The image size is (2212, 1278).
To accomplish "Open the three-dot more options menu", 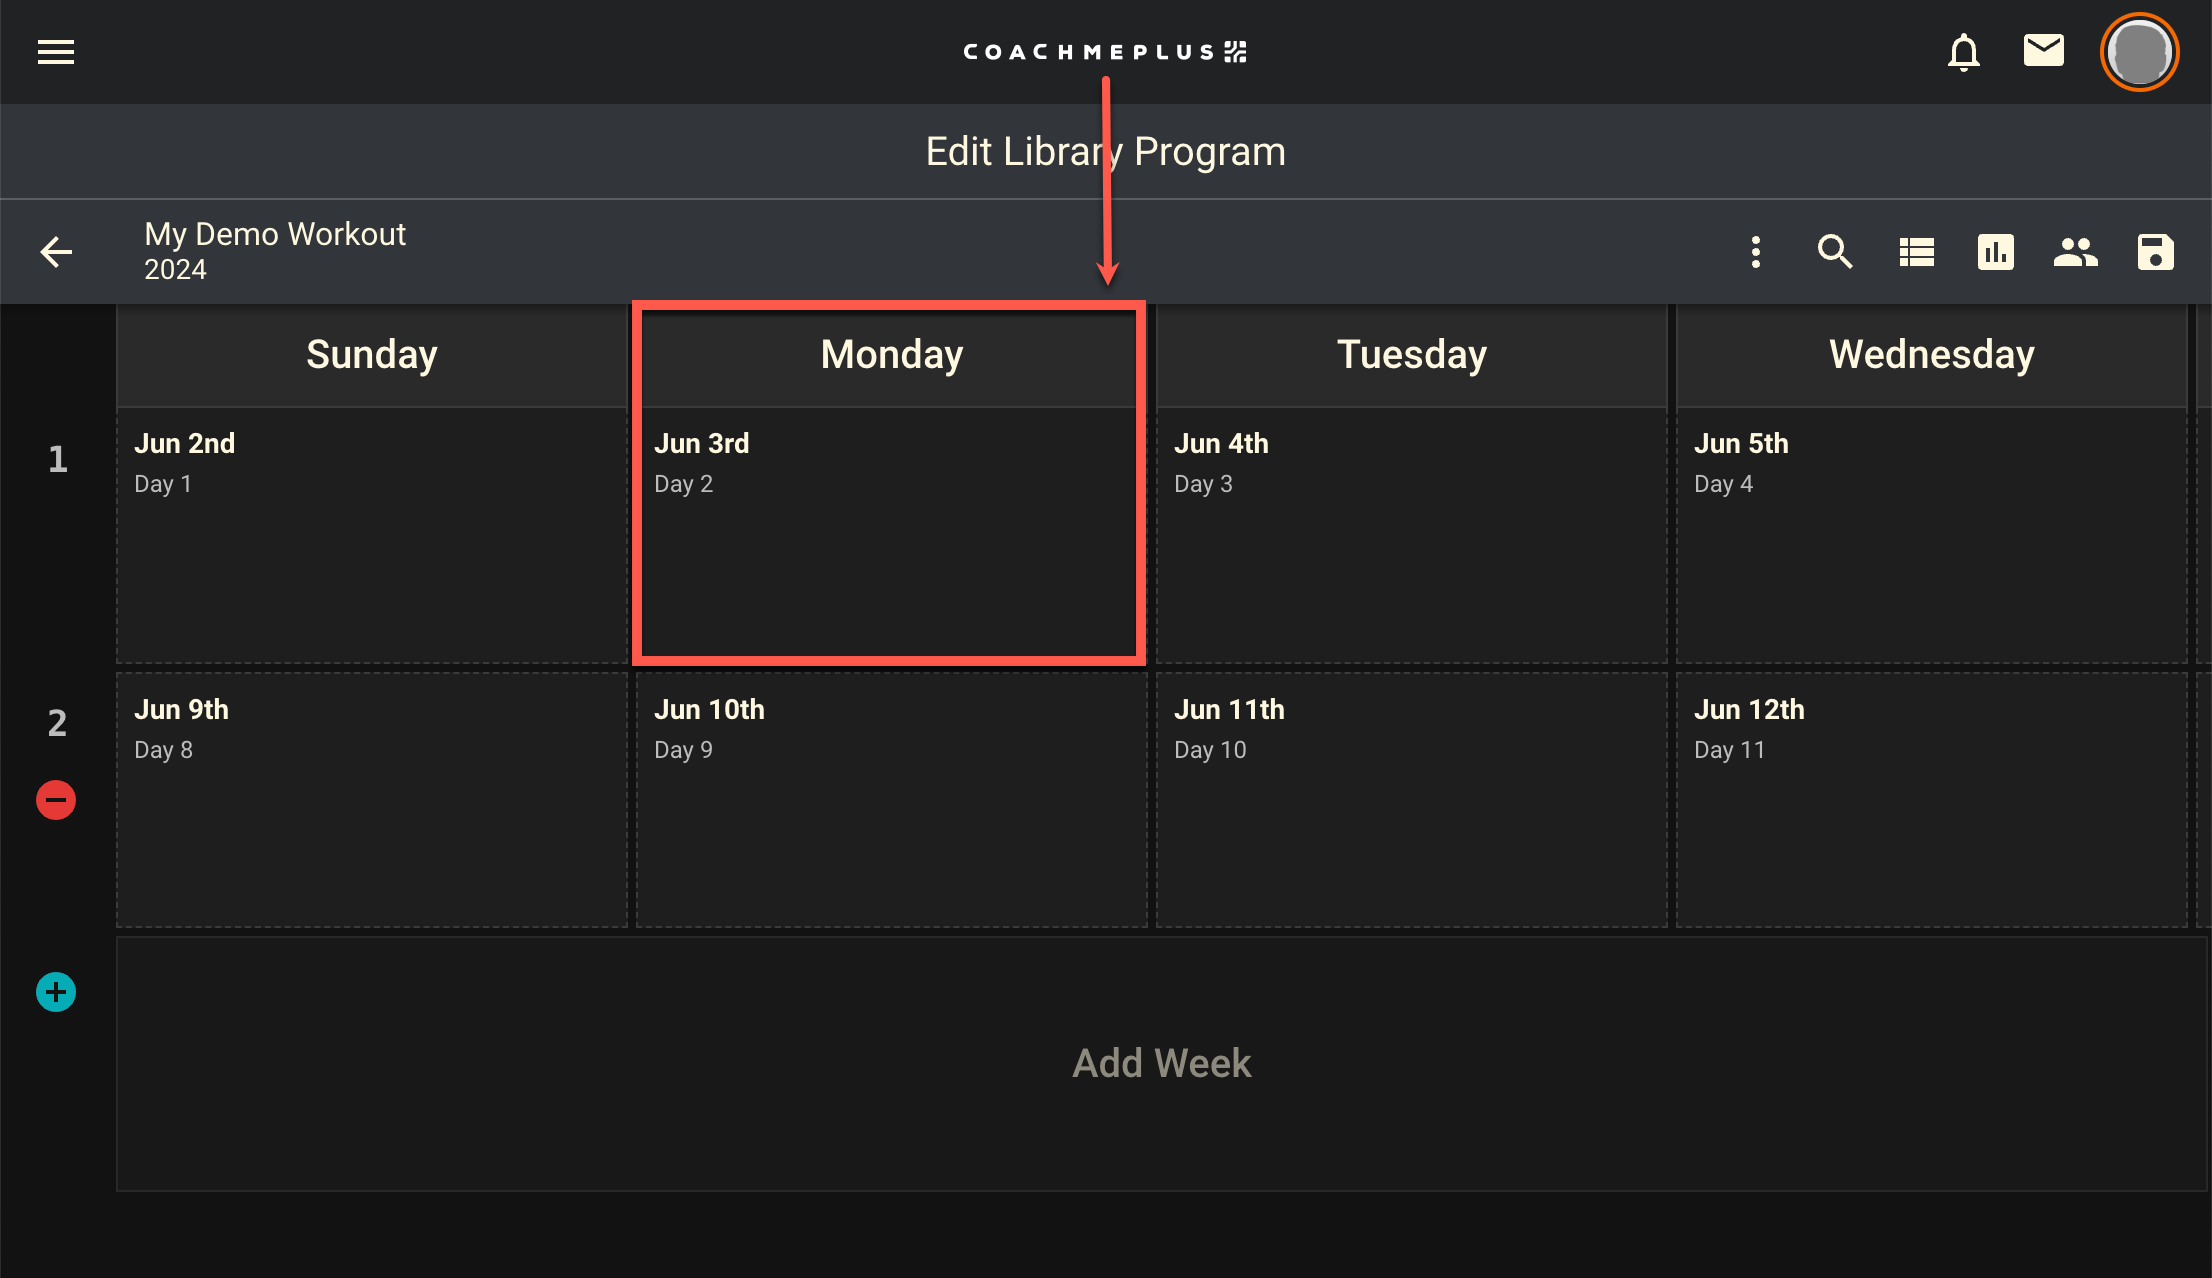I will [x=1756, y=252].
